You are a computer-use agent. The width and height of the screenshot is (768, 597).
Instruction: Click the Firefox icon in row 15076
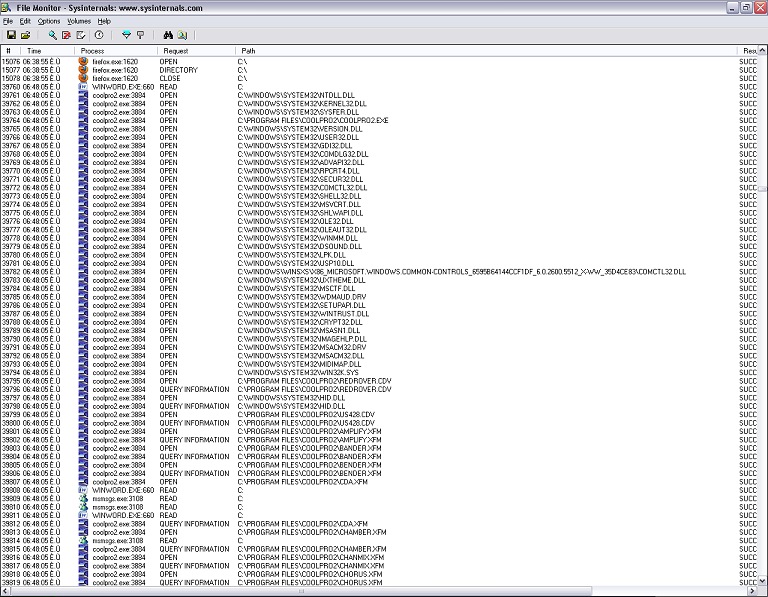[x=83, y=61]
